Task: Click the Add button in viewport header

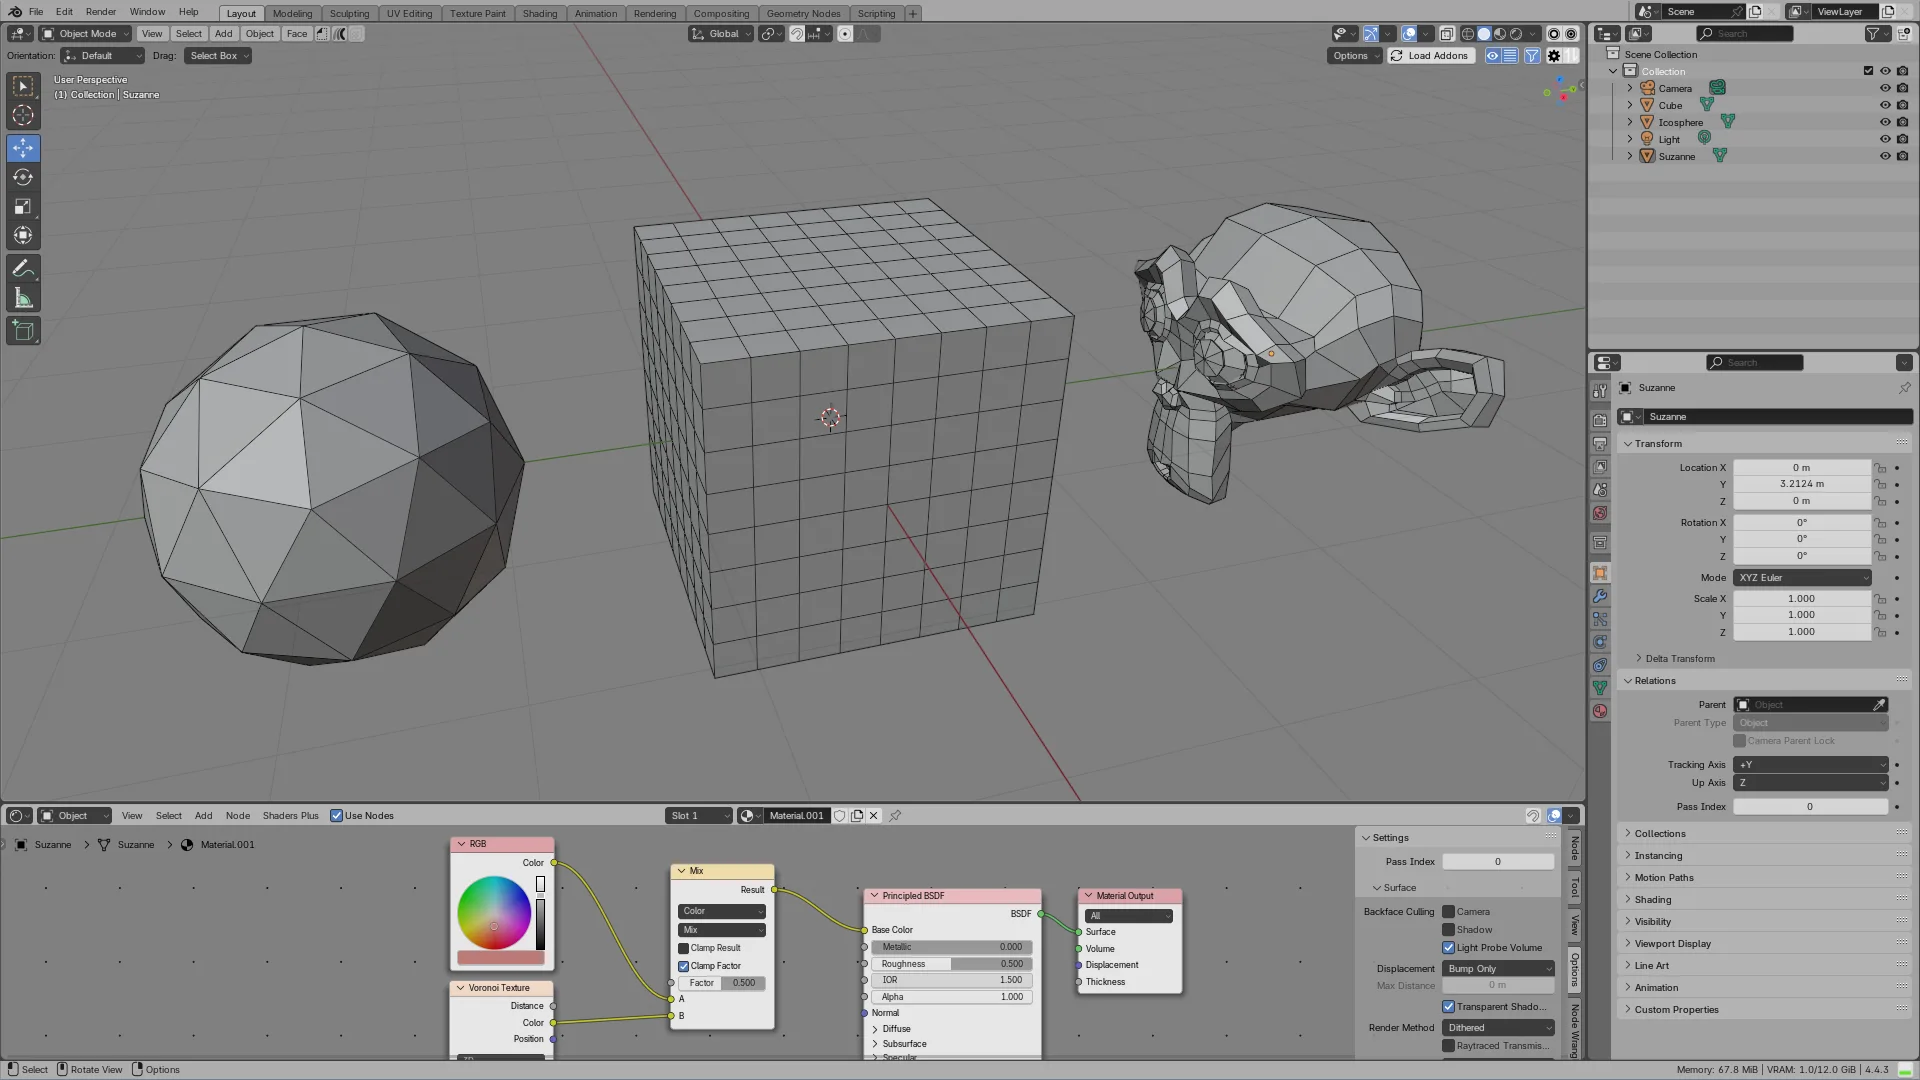Action: pos(223,34)
